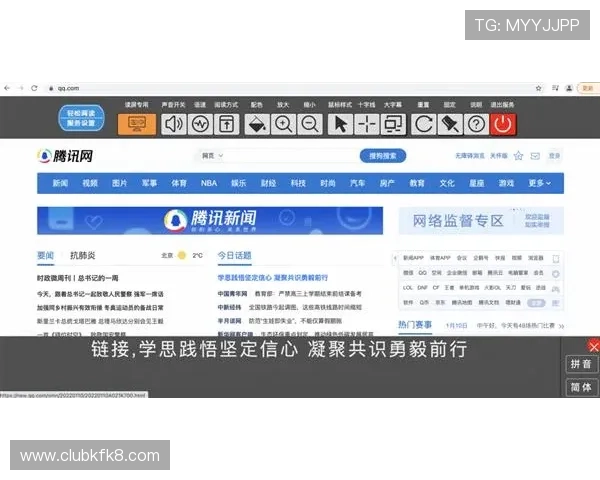Click the LOL game link
This screenshot has height=480, width=600.
(x=408, y=287)
